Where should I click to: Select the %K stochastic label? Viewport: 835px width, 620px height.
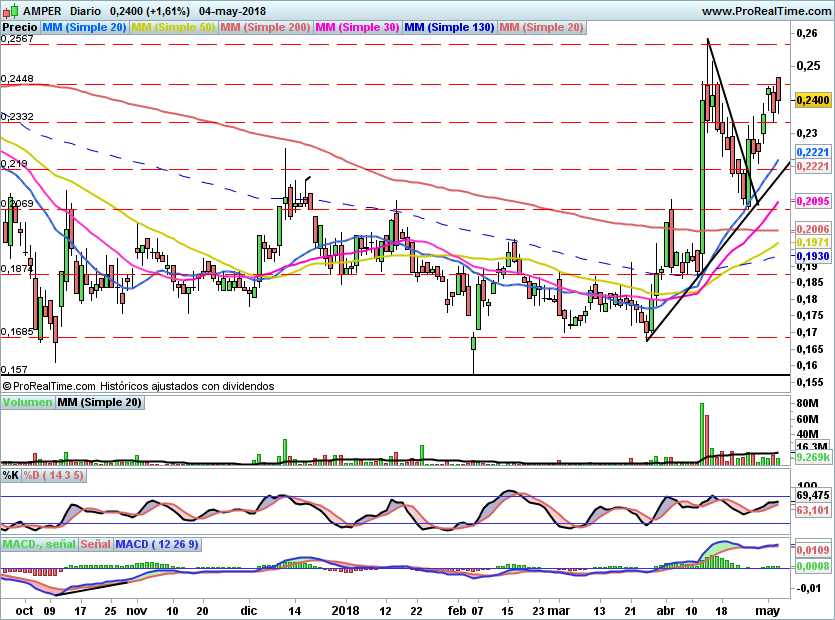(11, 475)
